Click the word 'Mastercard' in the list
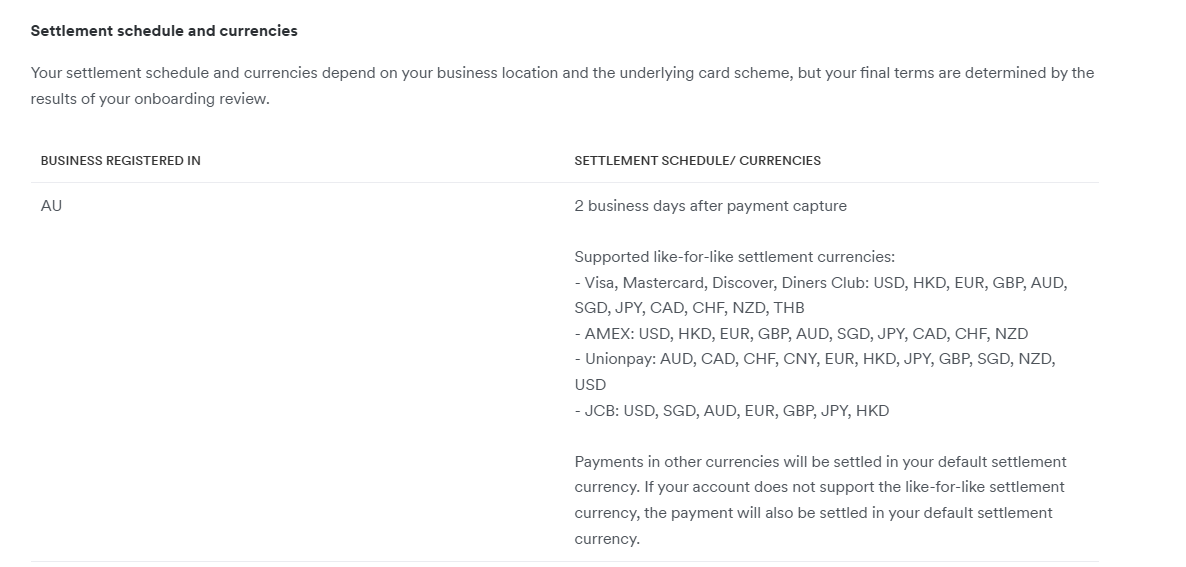 664,283
